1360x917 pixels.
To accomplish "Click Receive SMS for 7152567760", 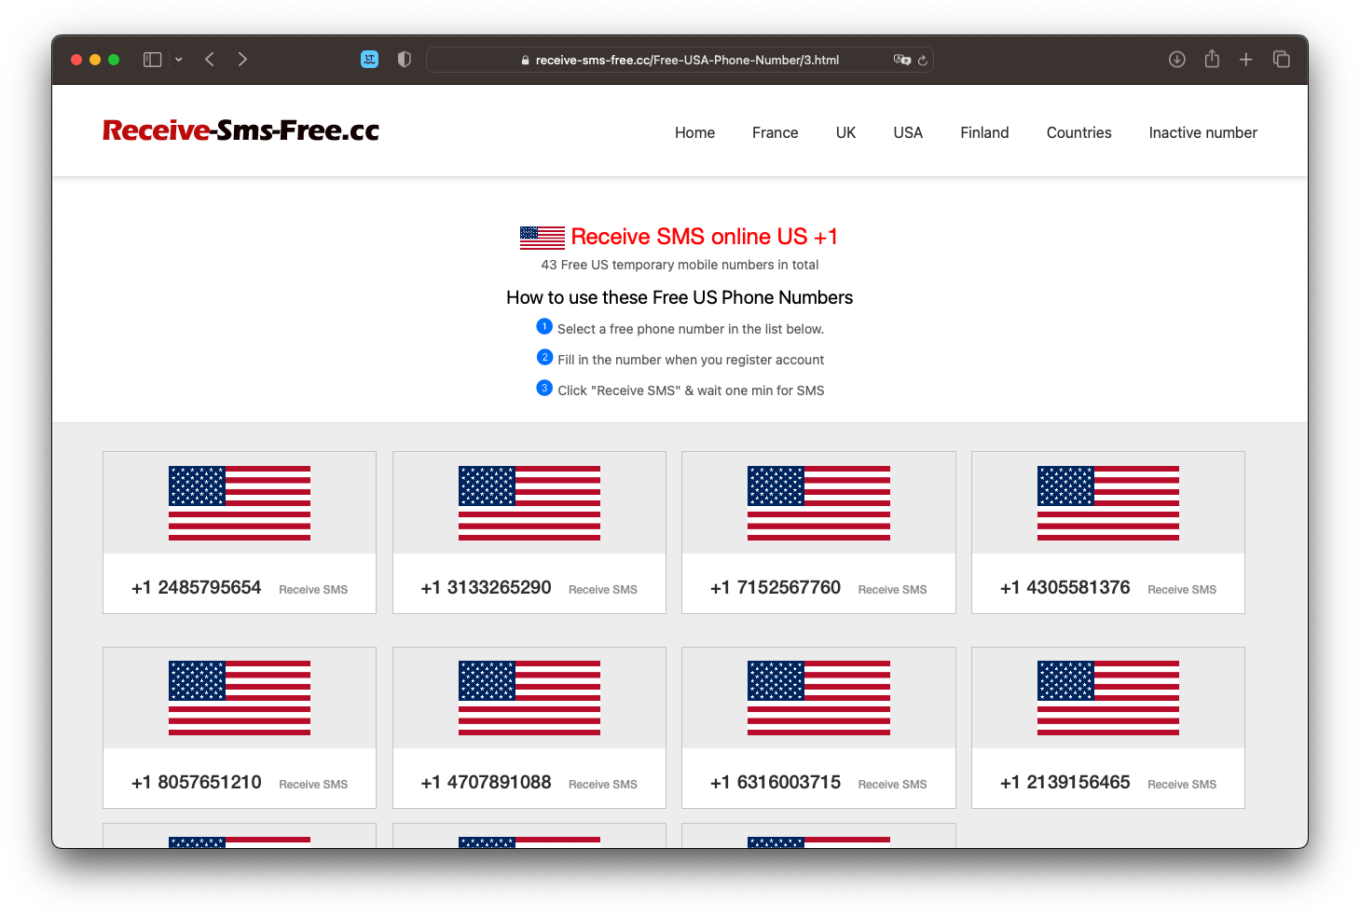I will click(x=892, y=590).
